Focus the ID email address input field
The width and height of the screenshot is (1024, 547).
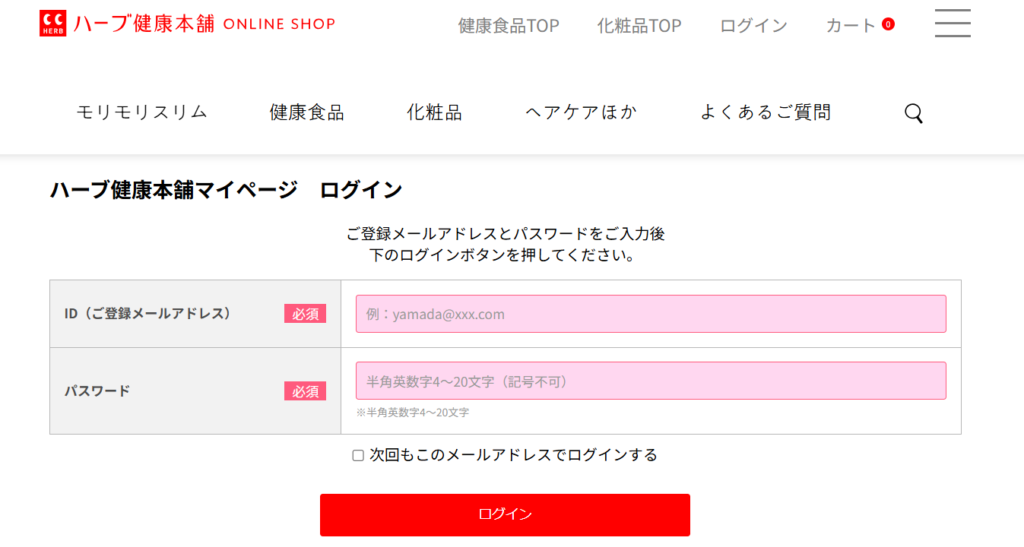tap(651, 314)
